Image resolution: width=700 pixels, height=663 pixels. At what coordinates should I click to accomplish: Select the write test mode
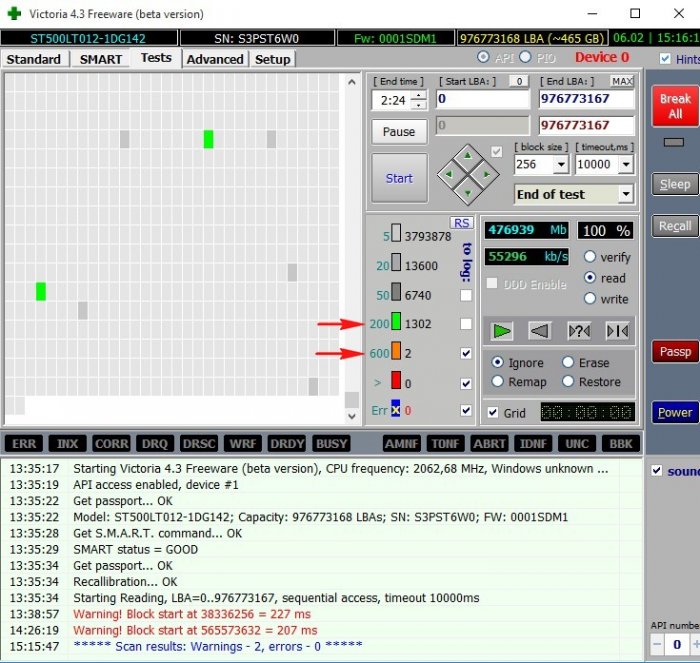tap(590, 299)
